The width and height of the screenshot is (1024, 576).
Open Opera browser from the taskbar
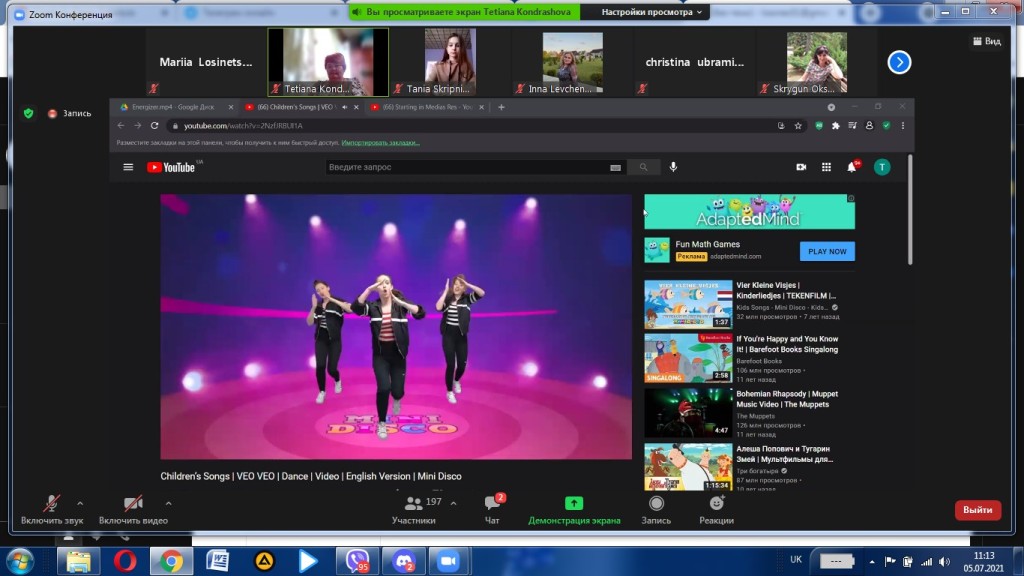pyautogui.click(x=125, y=561)
